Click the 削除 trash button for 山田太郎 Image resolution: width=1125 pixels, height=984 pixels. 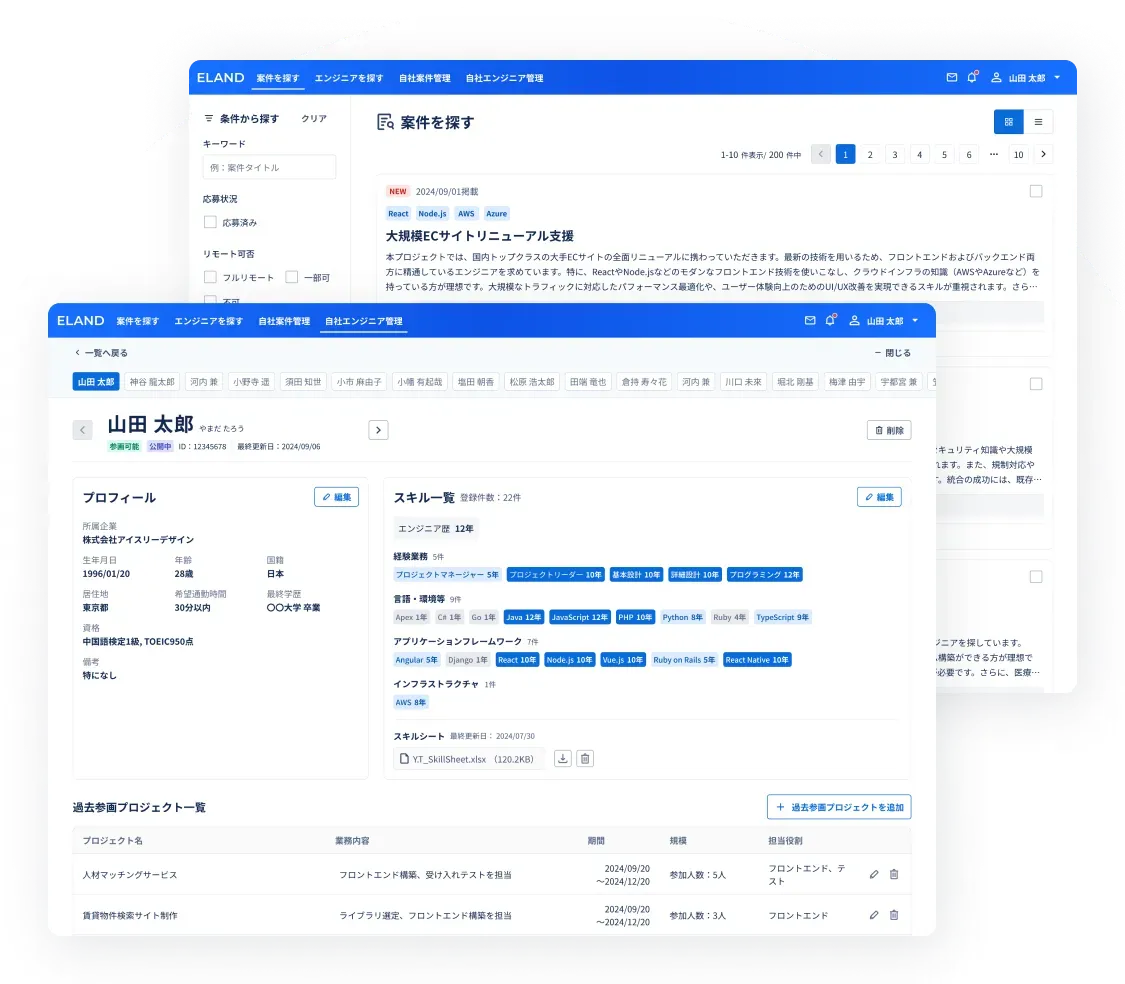pos(887,429)
